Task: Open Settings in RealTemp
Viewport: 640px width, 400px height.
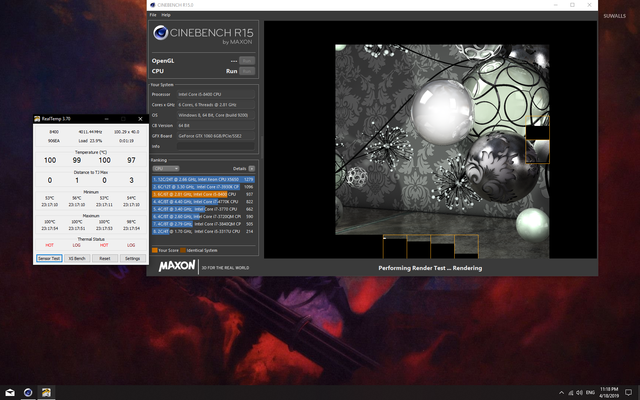Action: pyautogui.click(x=132, y=258)
